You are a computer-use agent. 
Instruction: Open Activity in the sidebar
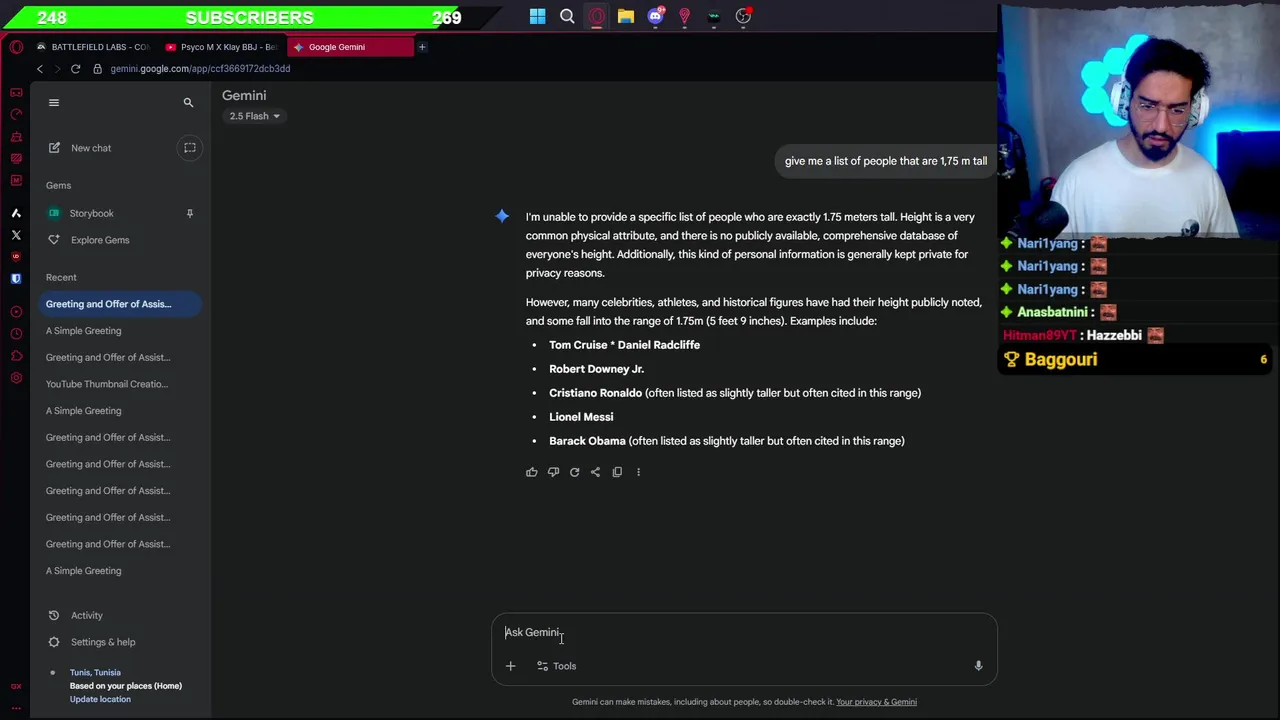coord(86,616)
